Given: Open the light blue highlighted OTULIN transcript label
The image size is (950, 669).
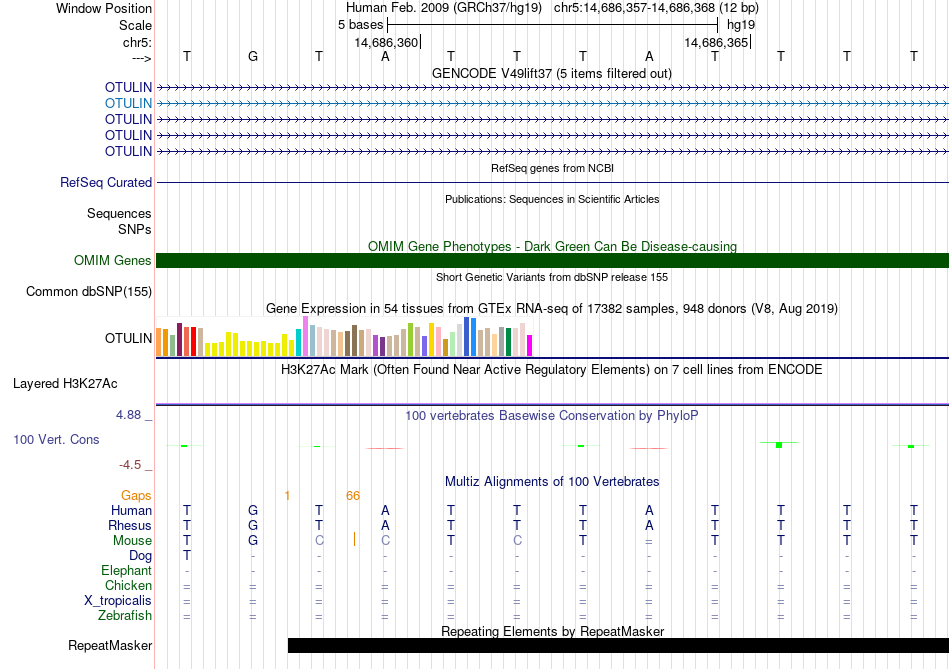Looking at the screenshot, I should coord(128,103).
